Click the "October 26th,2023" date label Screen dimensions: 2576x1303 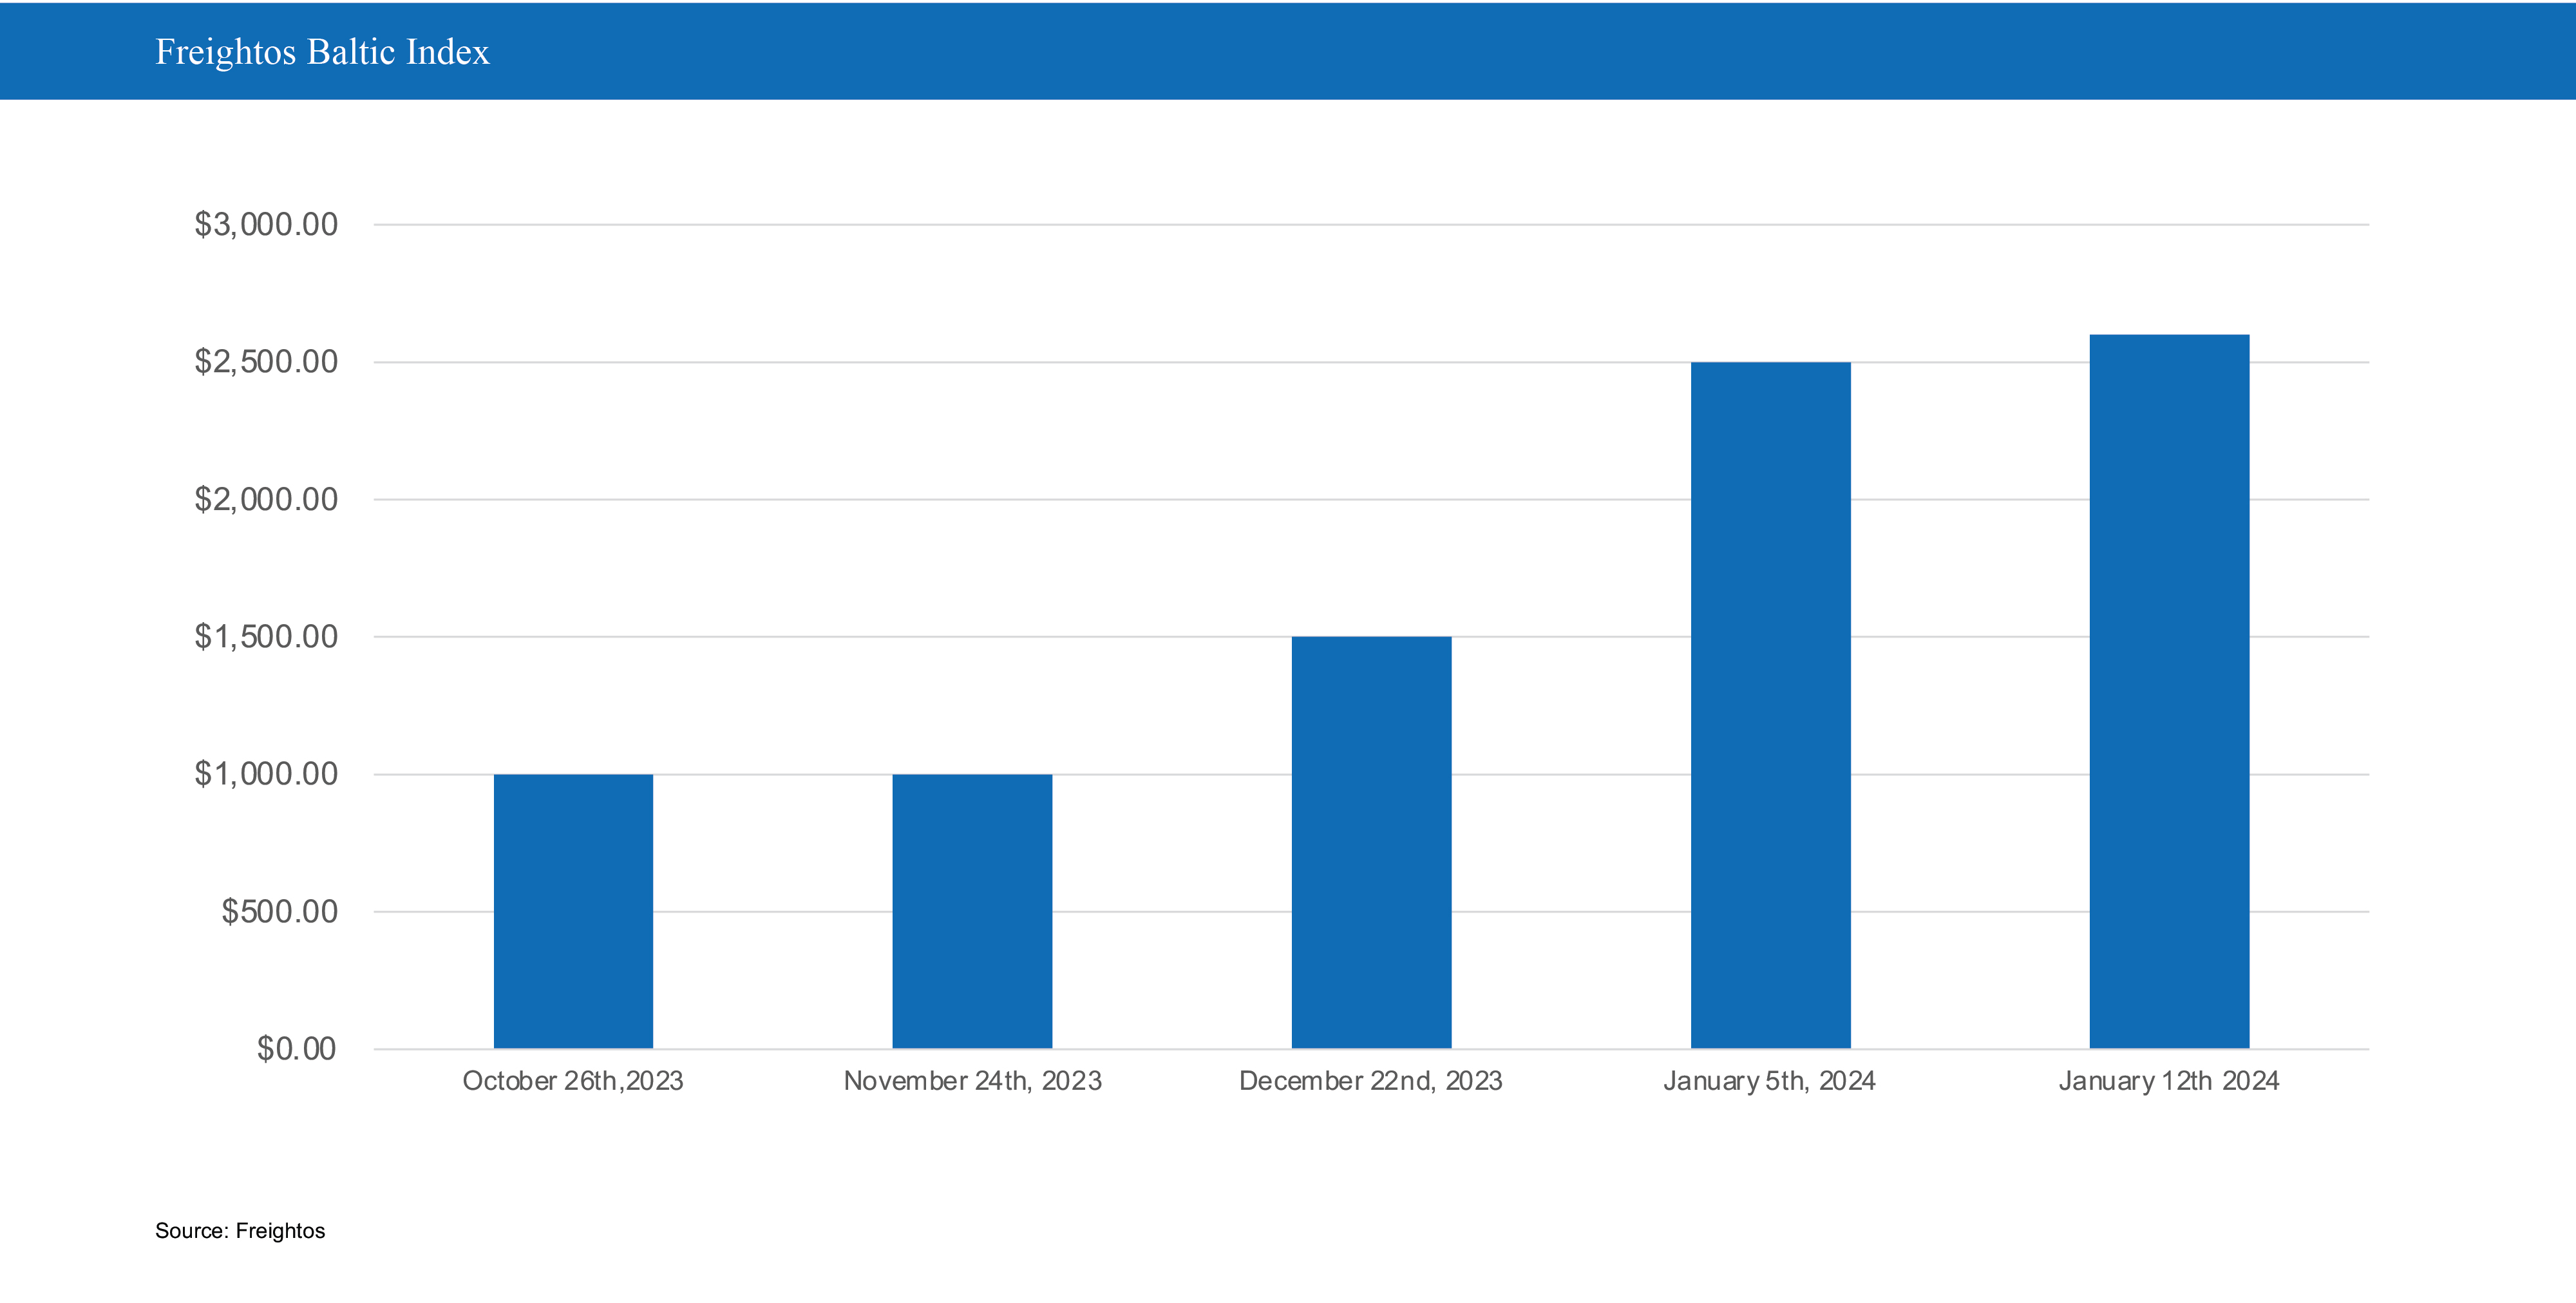tap(573, 1081)
